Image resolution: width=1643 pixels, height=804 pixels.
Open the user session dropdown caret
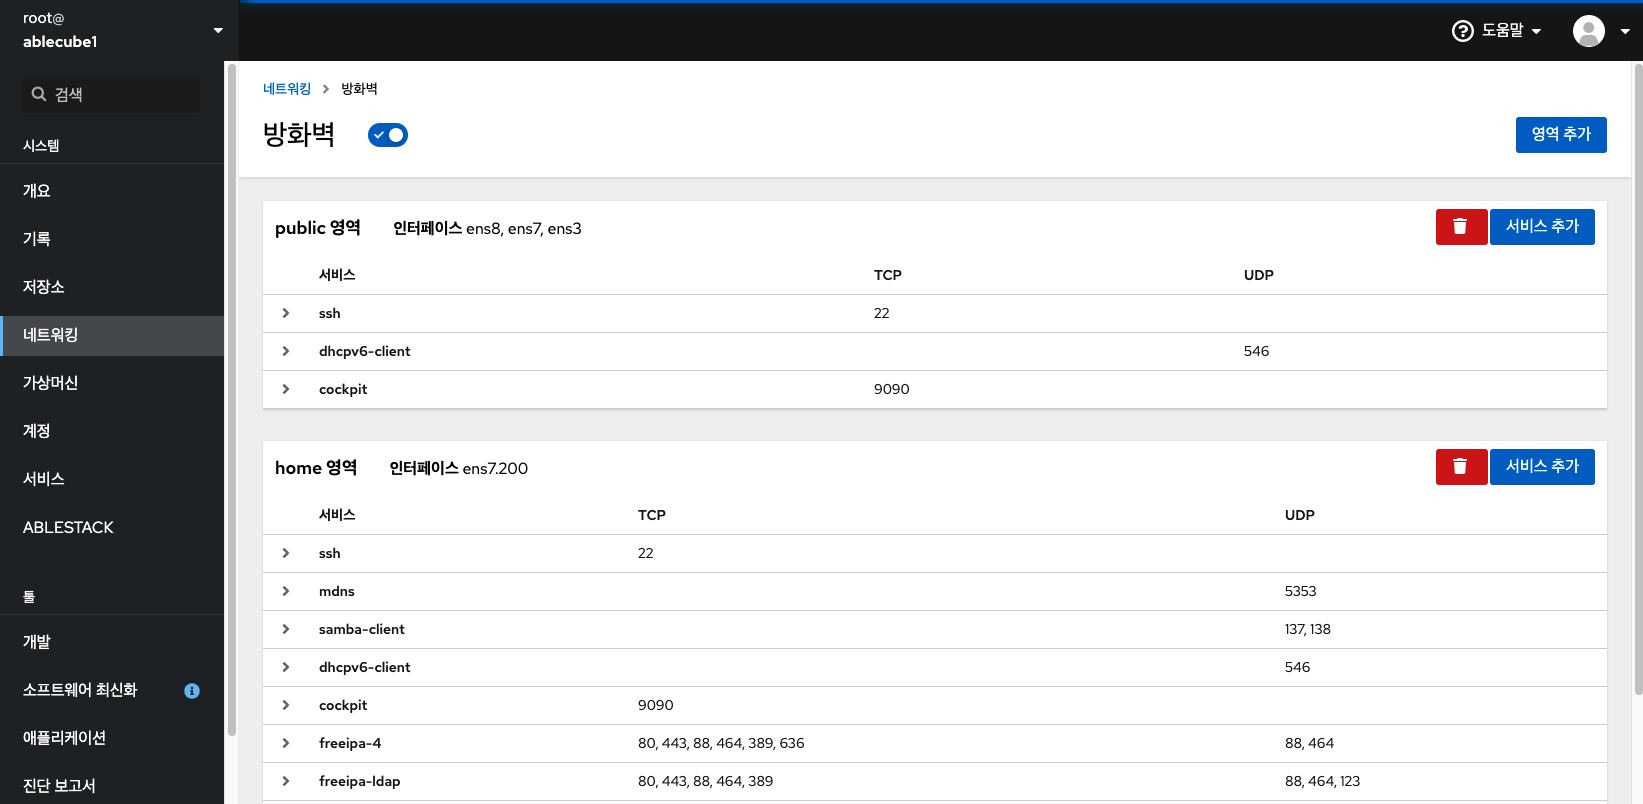[1625, 31]
